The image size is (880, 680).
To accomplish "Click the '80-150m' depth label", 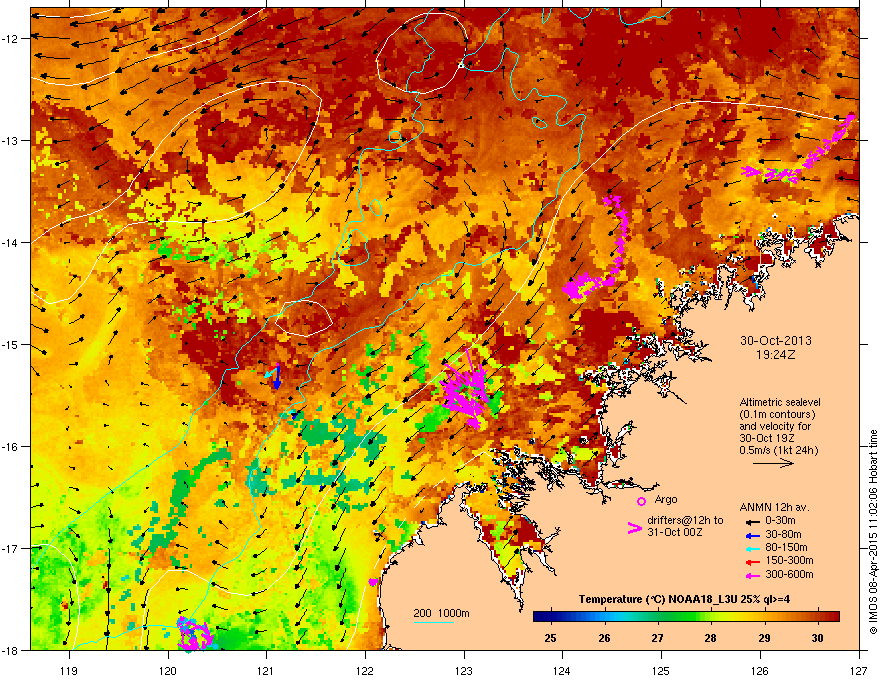I will pos(786,548).
